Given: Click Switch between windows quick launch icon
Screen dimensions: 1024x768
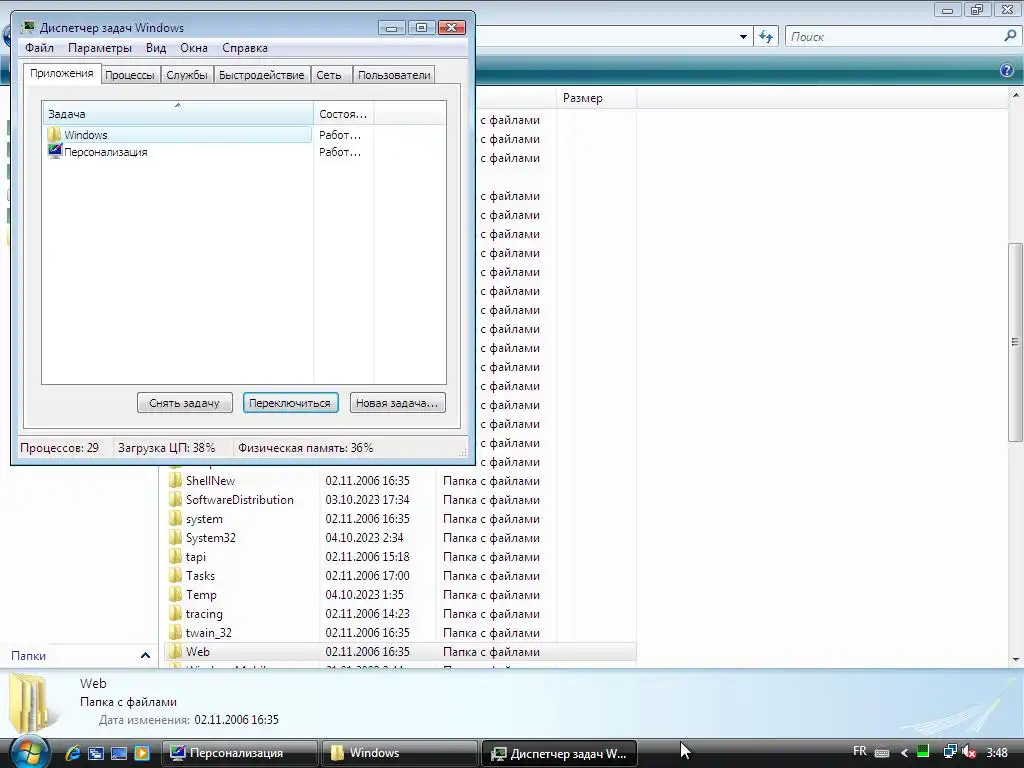Looking at the screenshot, I should [96, 753].
